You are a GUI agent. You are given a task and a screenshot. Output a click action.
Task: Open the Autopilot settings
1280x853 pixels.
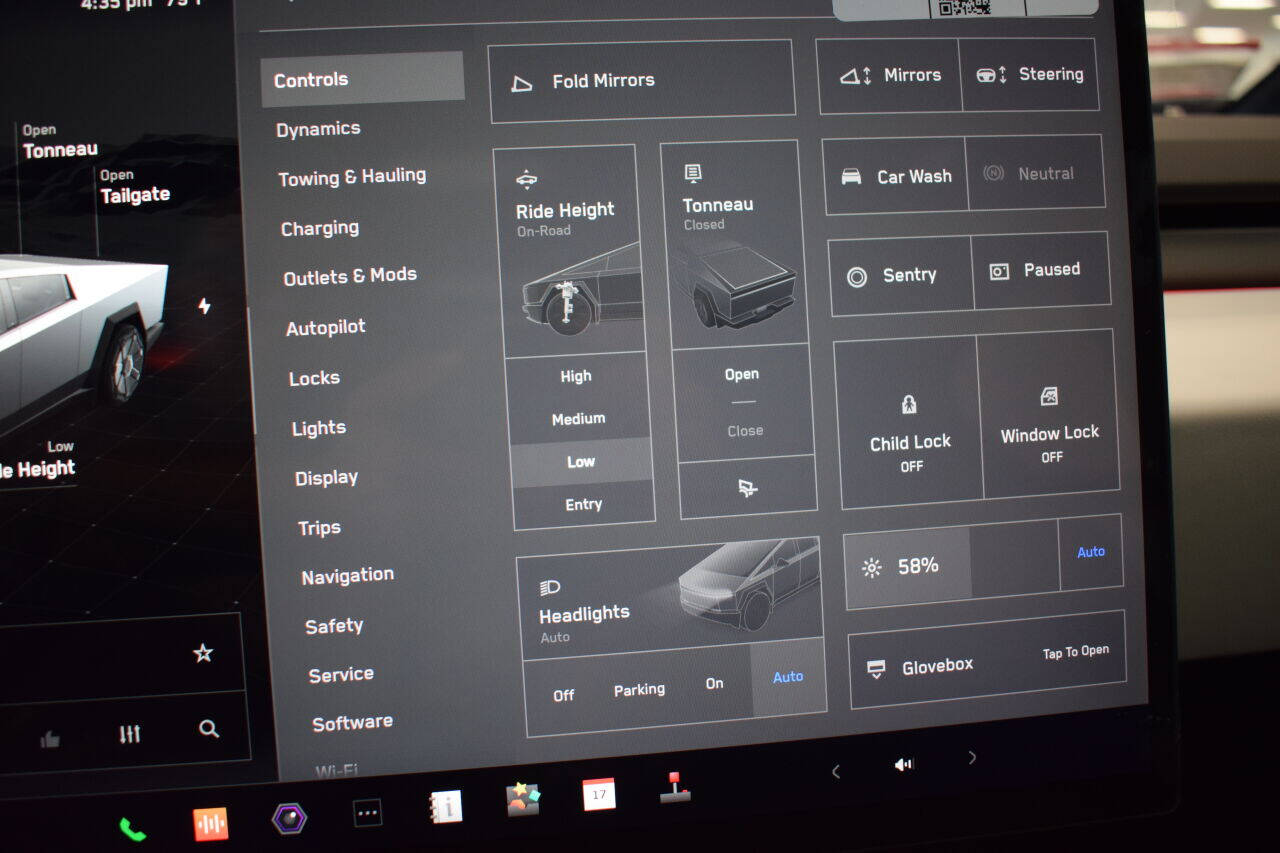point(326,327)
